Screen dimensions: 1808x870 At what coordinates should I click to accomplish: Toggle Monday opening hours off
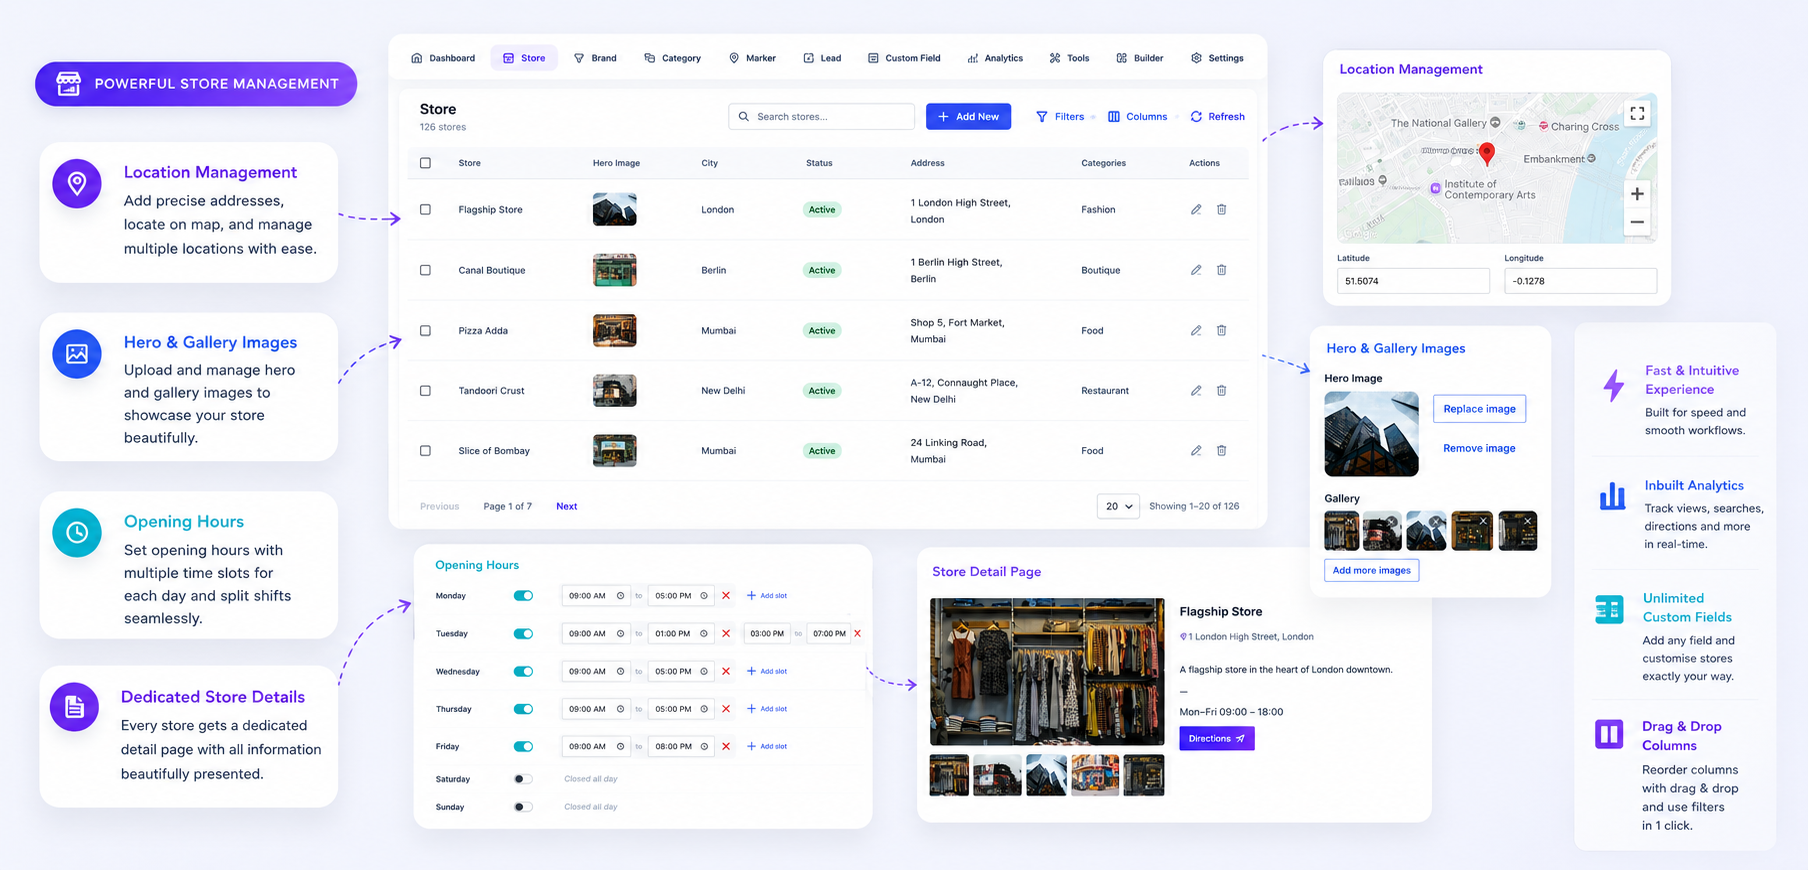pos(523,596)
